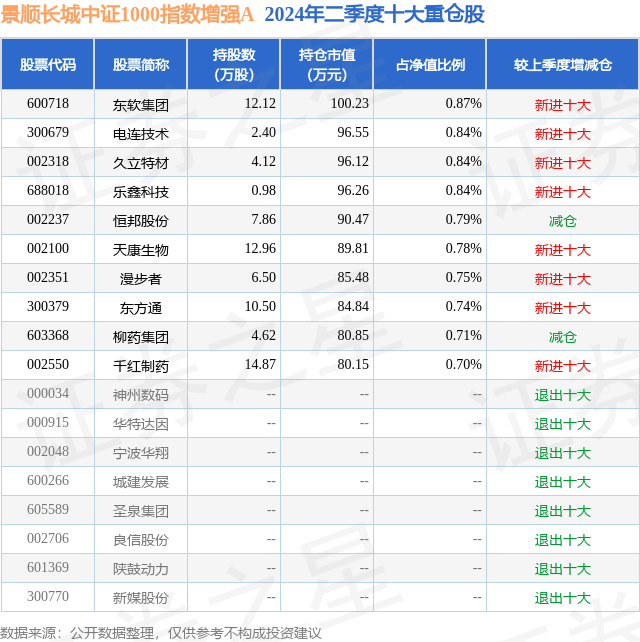
Task: Select stock code 688018
Action: [48, 190]
